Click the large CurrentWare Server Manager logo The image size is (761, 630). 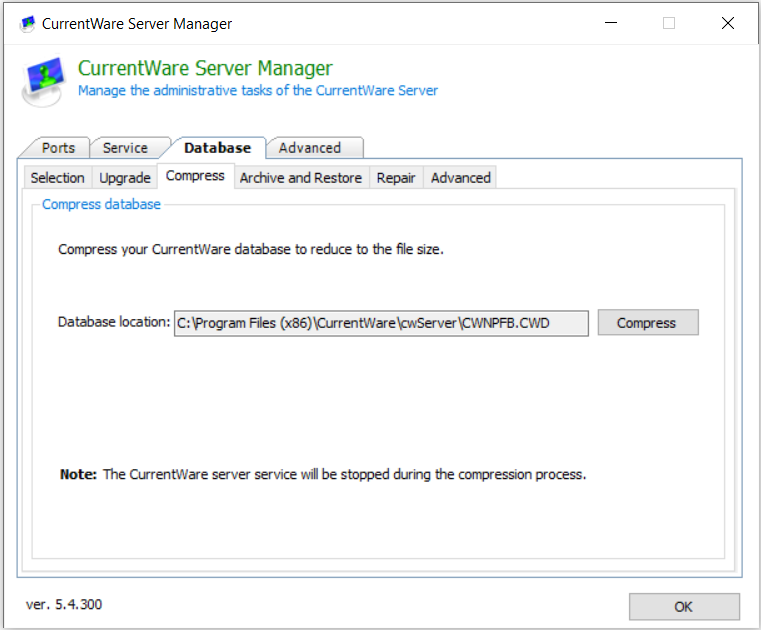(x=44, y=81)
